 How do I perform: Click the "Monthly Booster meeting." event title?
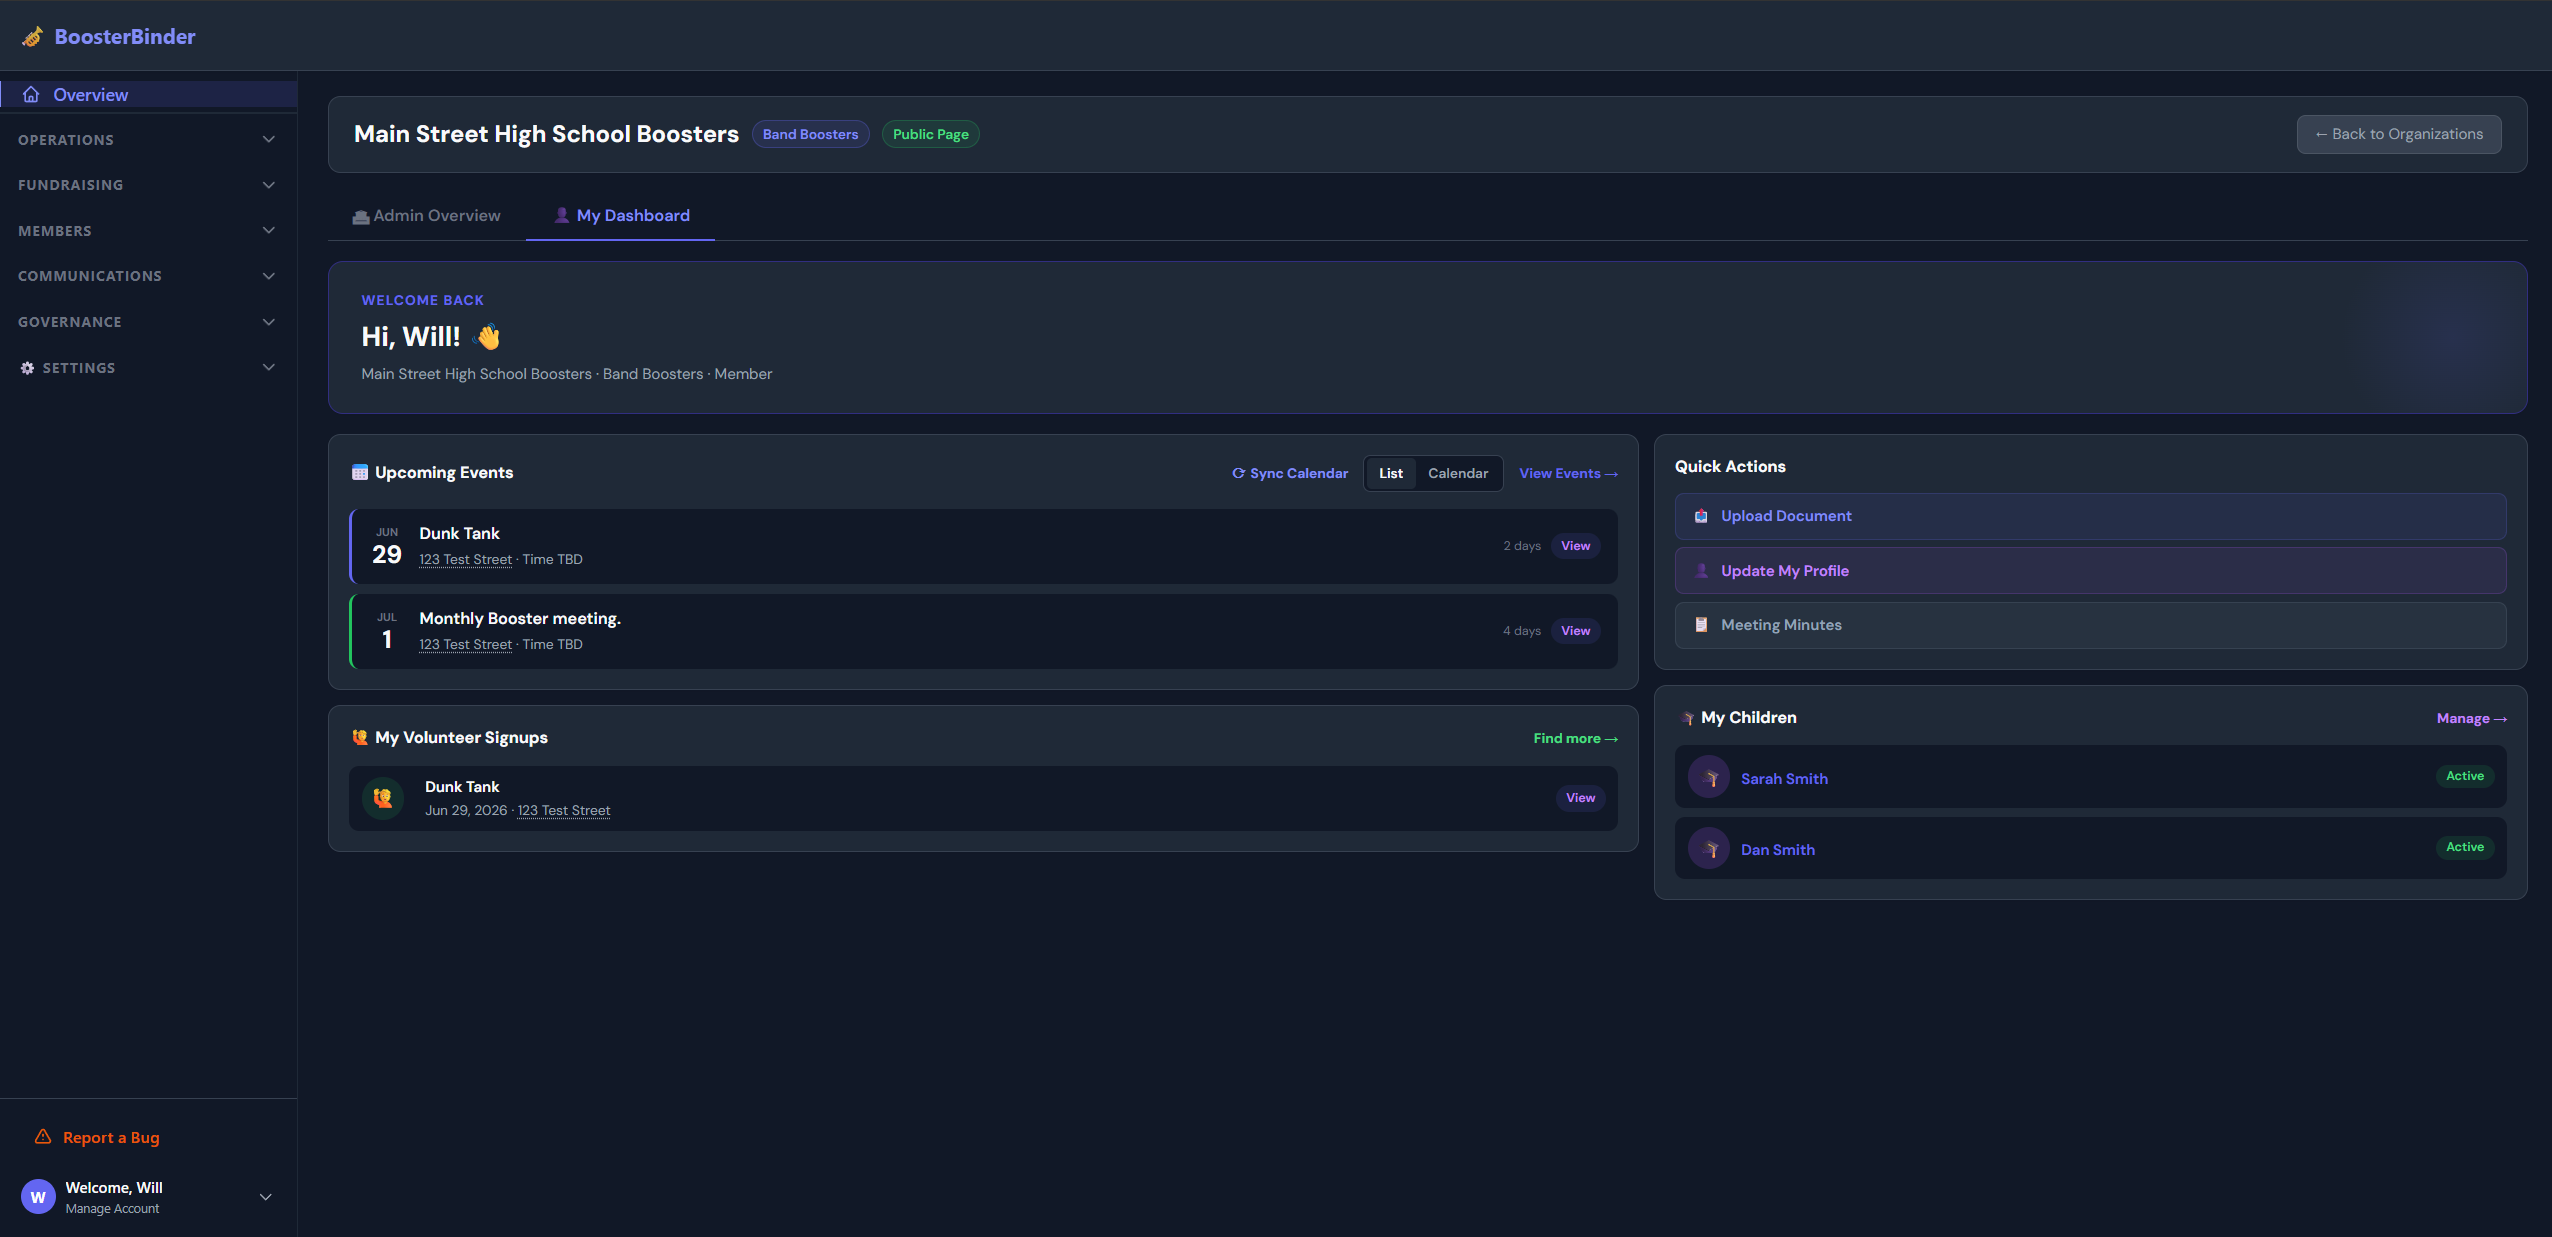point(520,619)
